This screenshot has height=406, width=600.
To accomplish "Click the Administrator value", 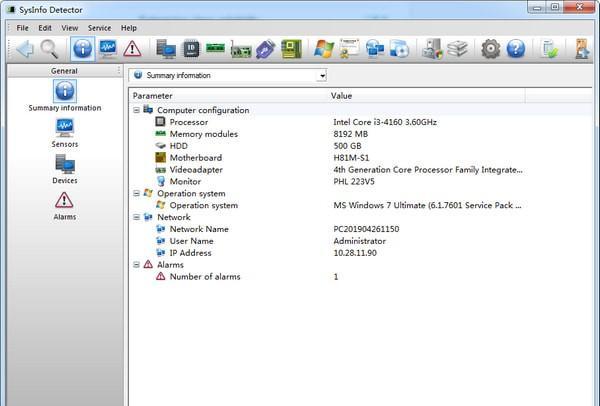I will 360,241.
